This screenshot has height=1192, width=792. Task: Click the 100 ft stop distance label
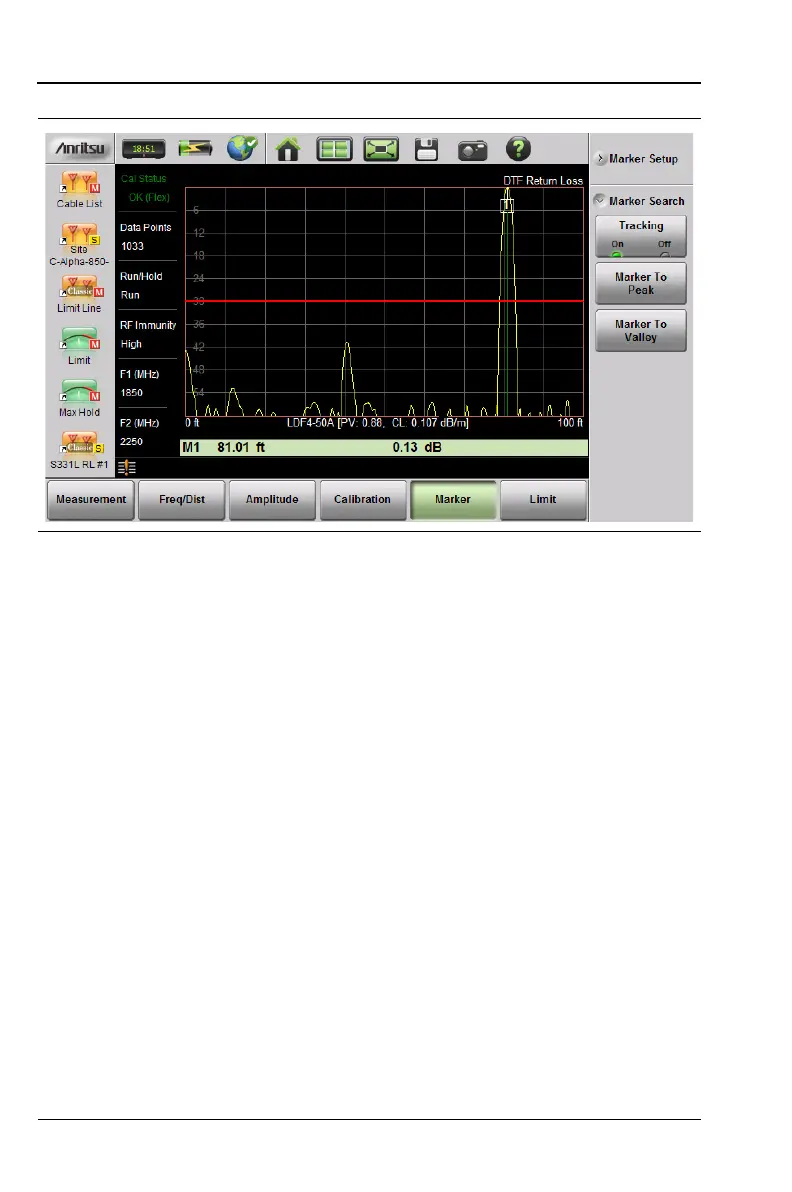pyautogui.click(x=570, y=423)
